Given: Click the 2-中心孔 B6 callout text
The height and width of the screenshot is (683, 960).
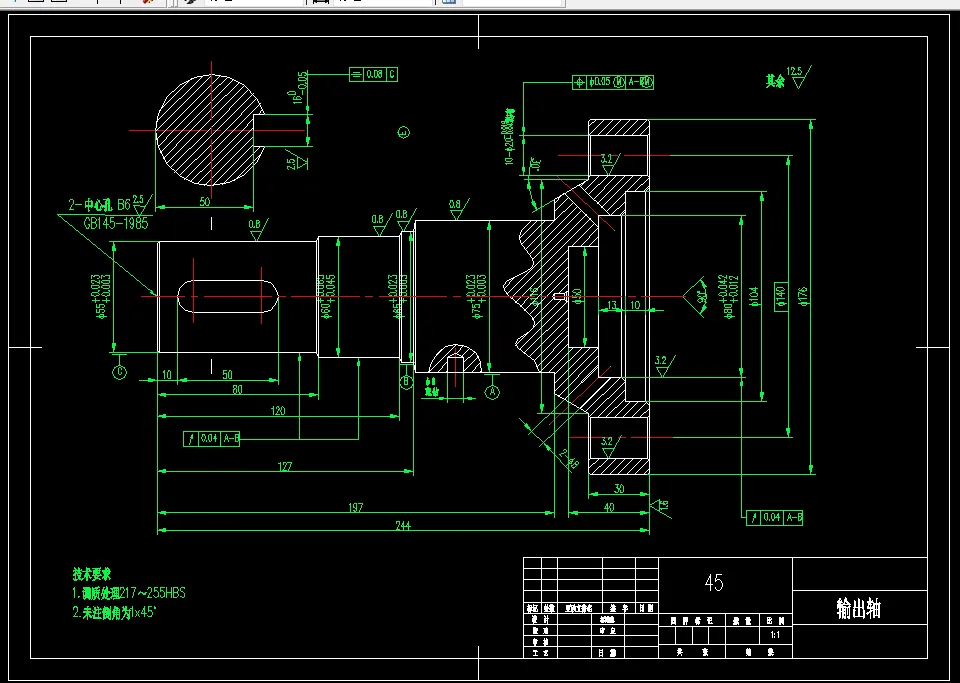Looking at the screenshot, I should (100, 203).
